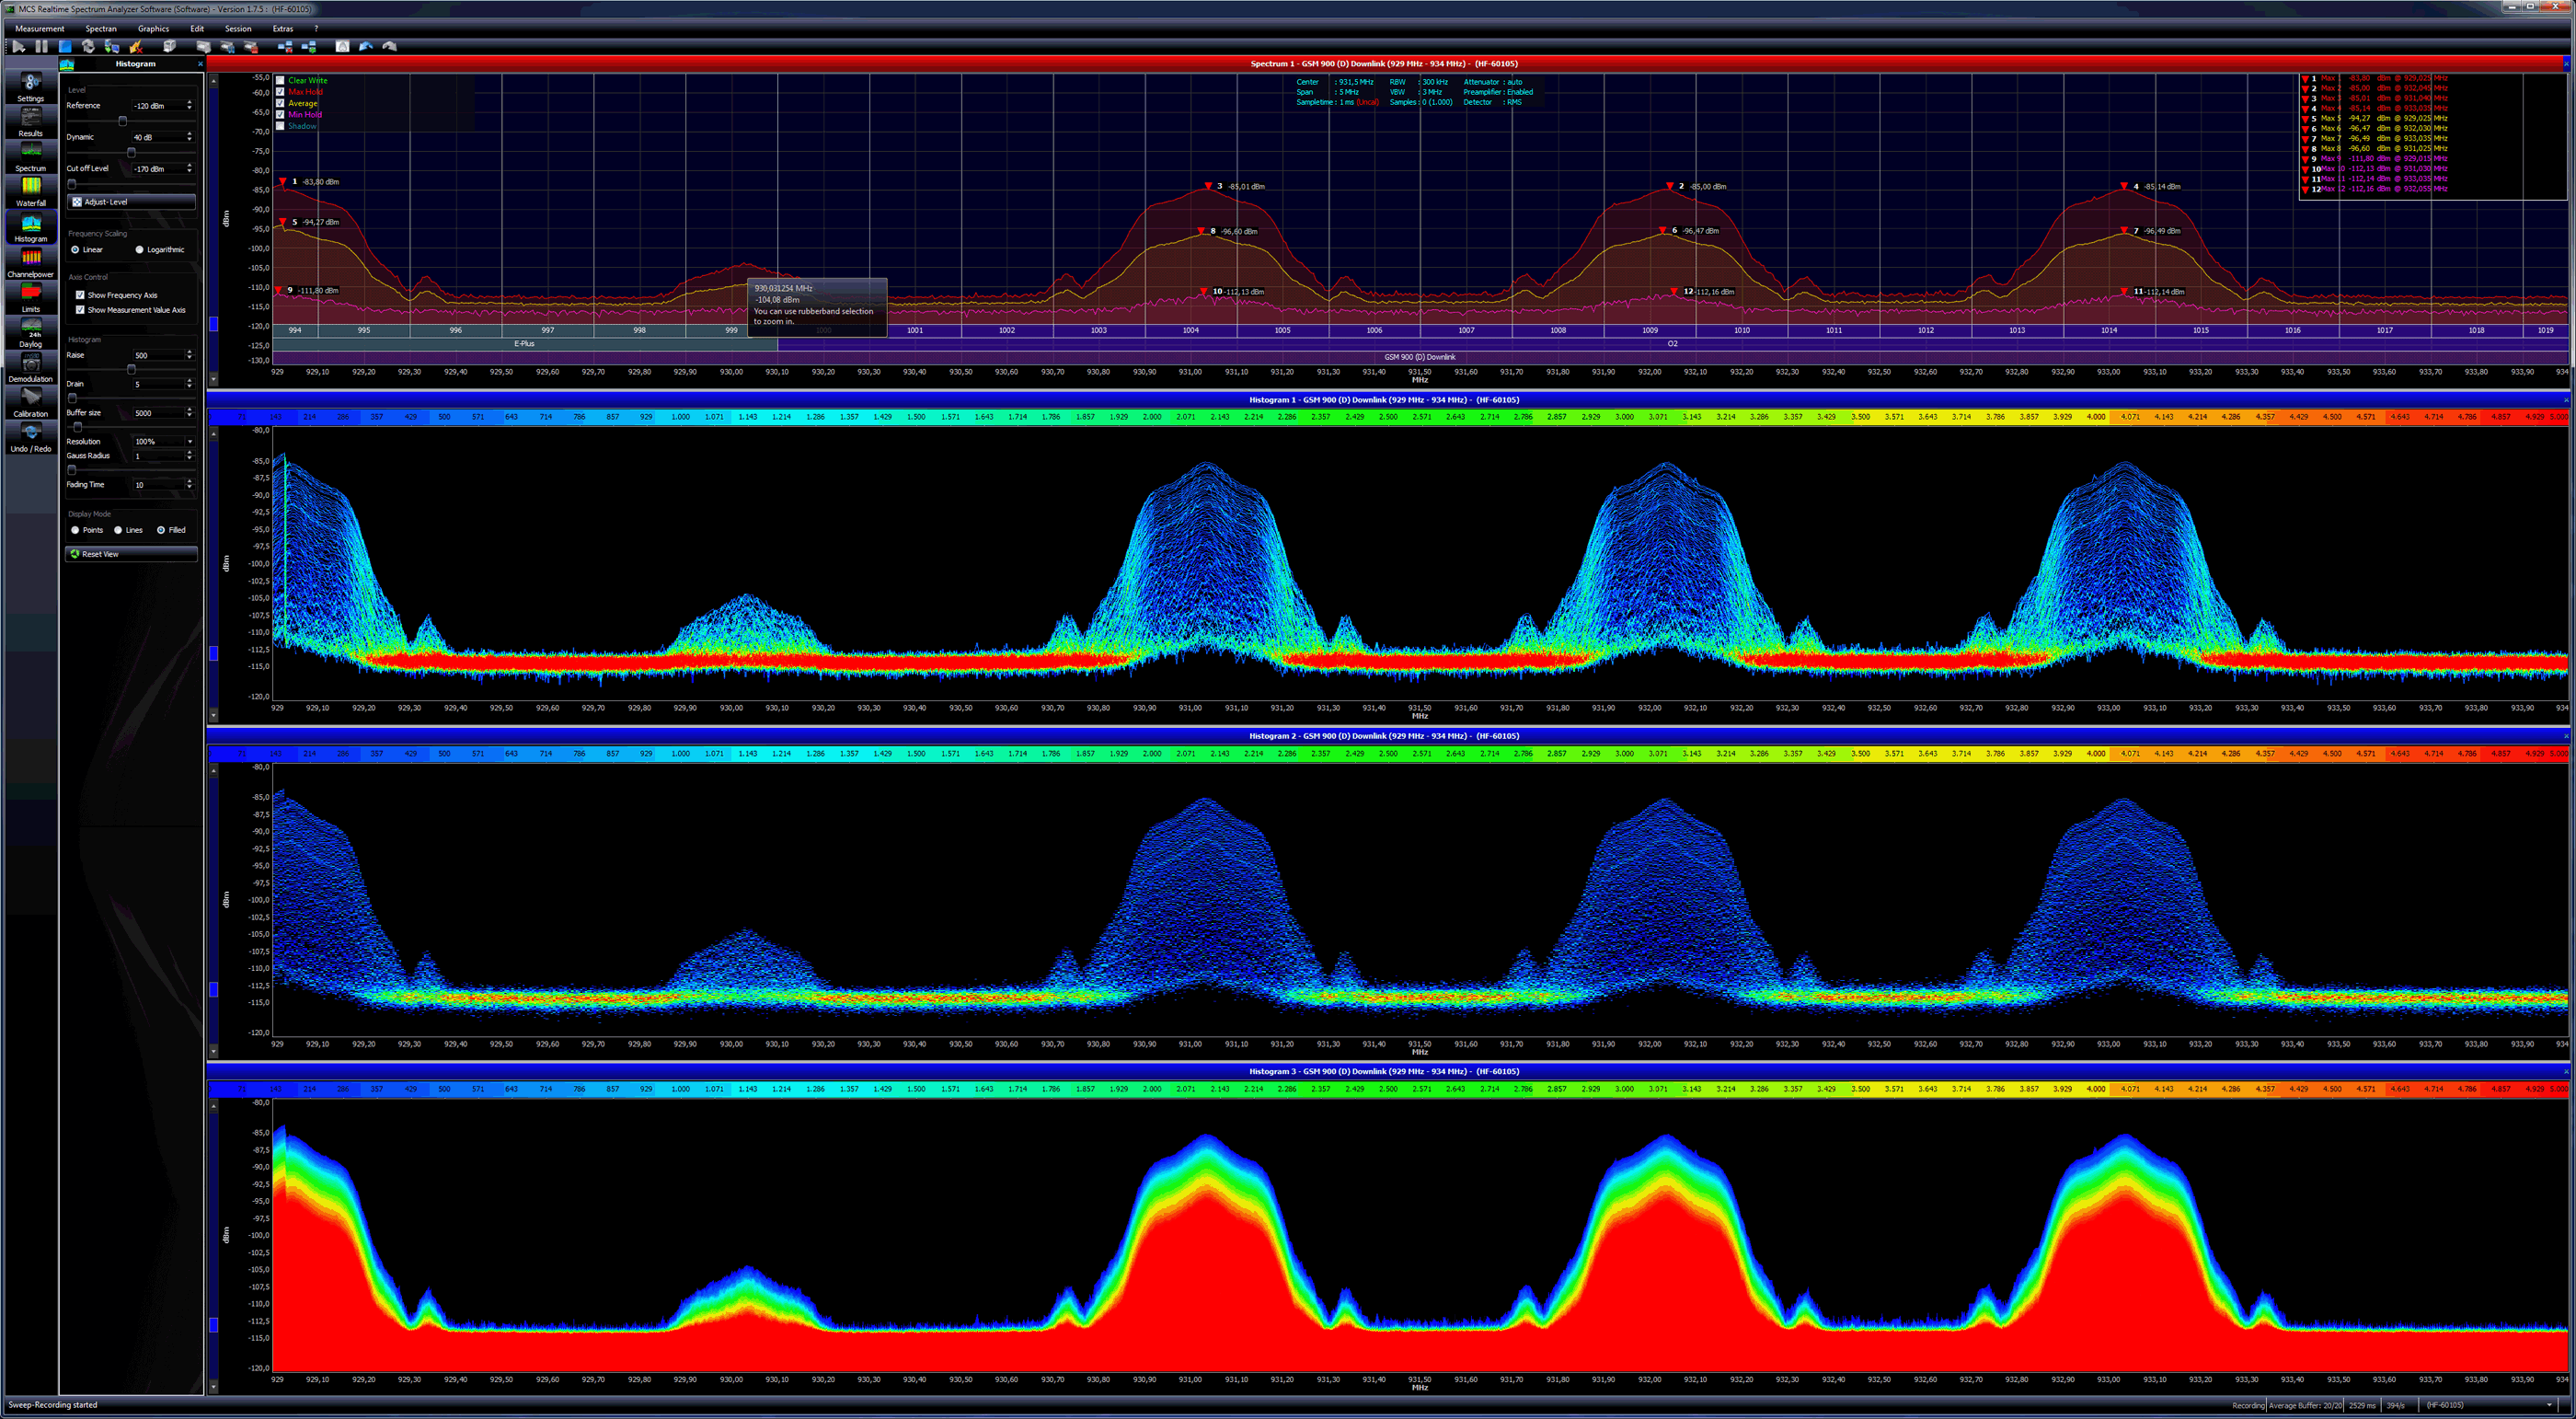This screenshot has height=1419, width=2576.
Task: Click the Adjust-Level button
Action: tap(130, 202)
